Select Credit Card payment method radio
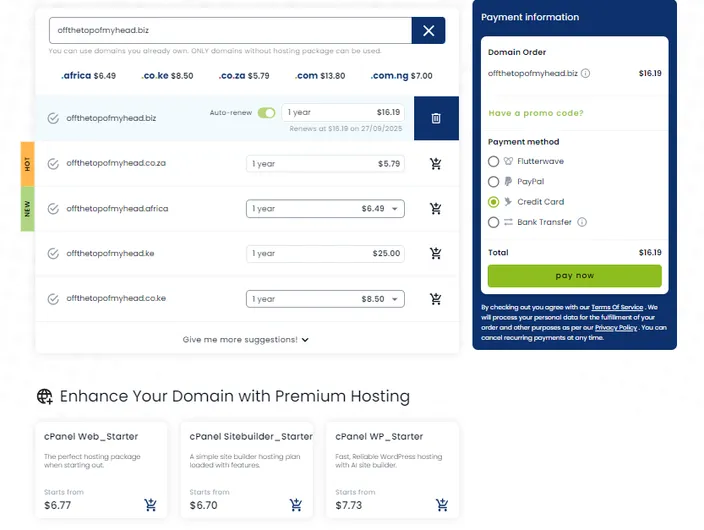704x530 pixels. (x=493, y=202)
